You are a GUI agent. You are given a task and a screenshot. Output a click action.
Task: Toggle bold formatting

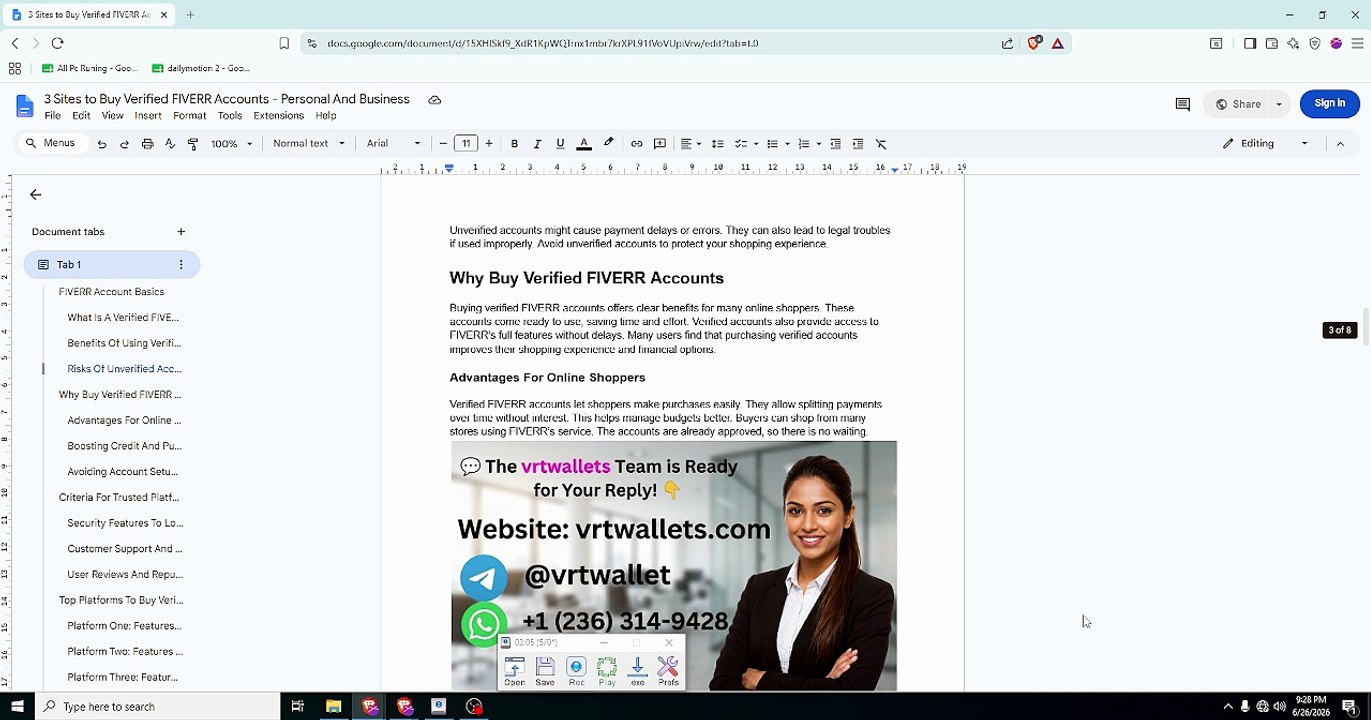pyautogui.click(x=514, y=144)
